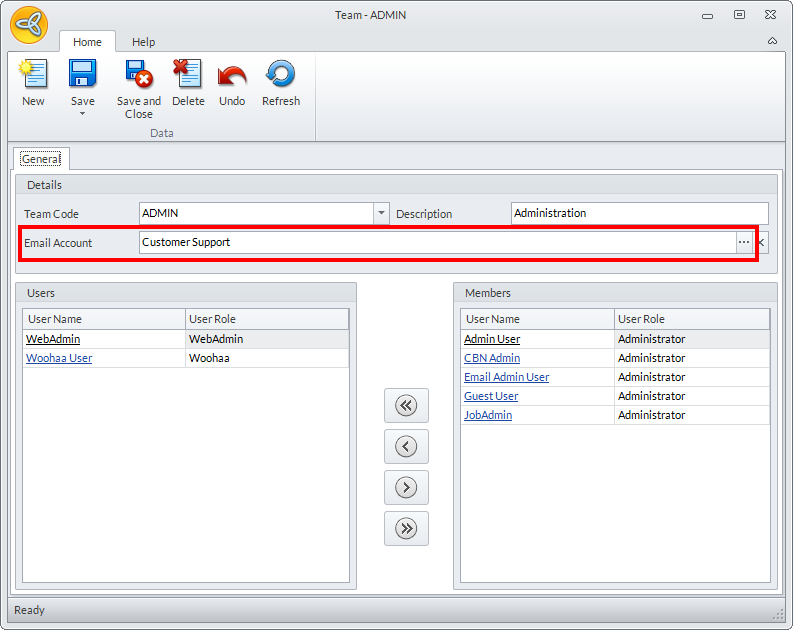Select the General tab
This screenshot has height=630, width=793.
point(41,159)
